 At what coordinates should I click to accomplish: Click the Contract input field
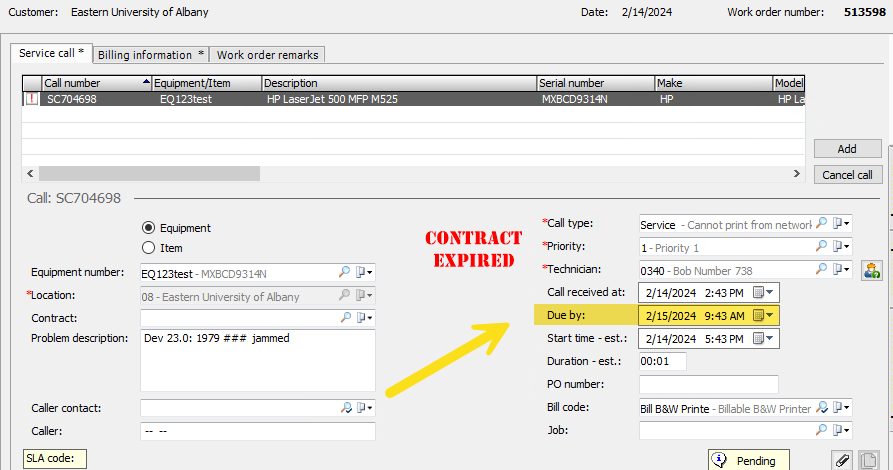click(x=239, y=318)
